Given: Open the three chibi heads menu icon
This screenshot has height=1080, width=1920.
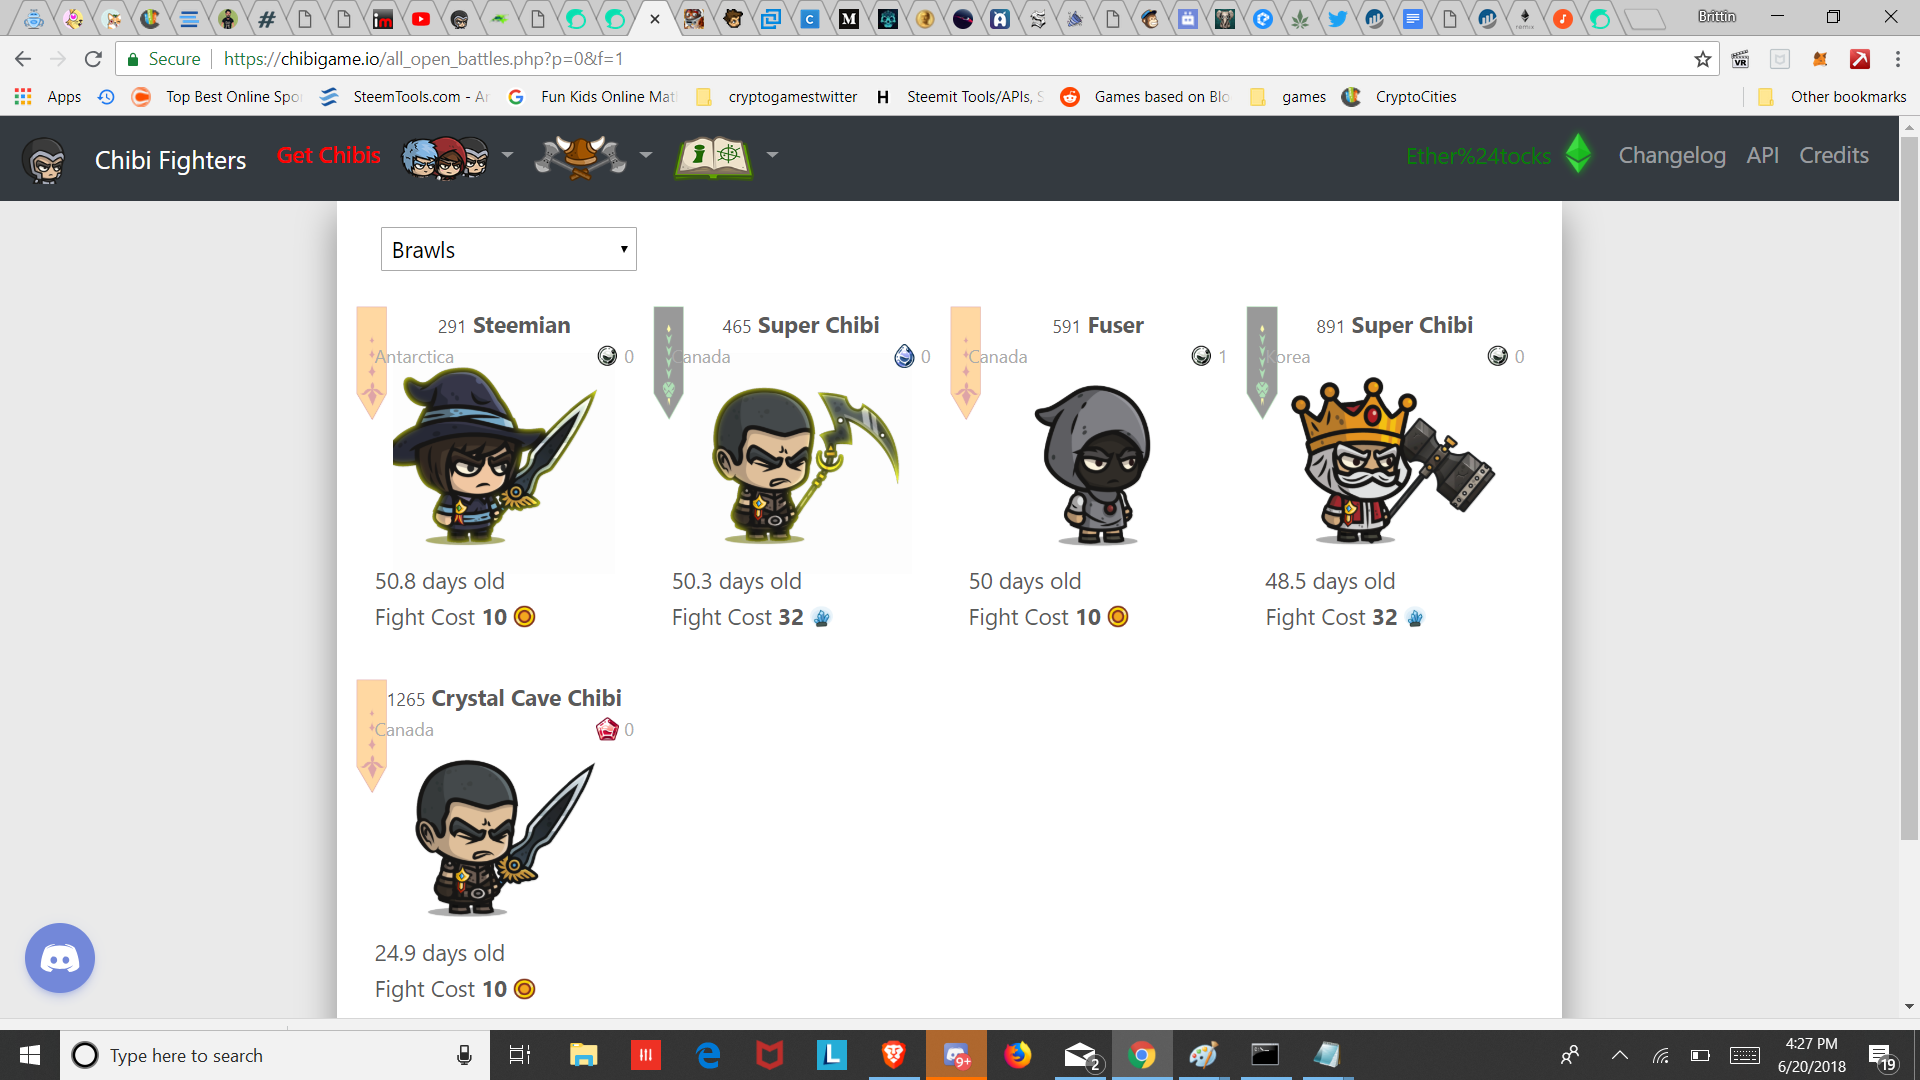Looking at the screenshot, I should 445,156.
